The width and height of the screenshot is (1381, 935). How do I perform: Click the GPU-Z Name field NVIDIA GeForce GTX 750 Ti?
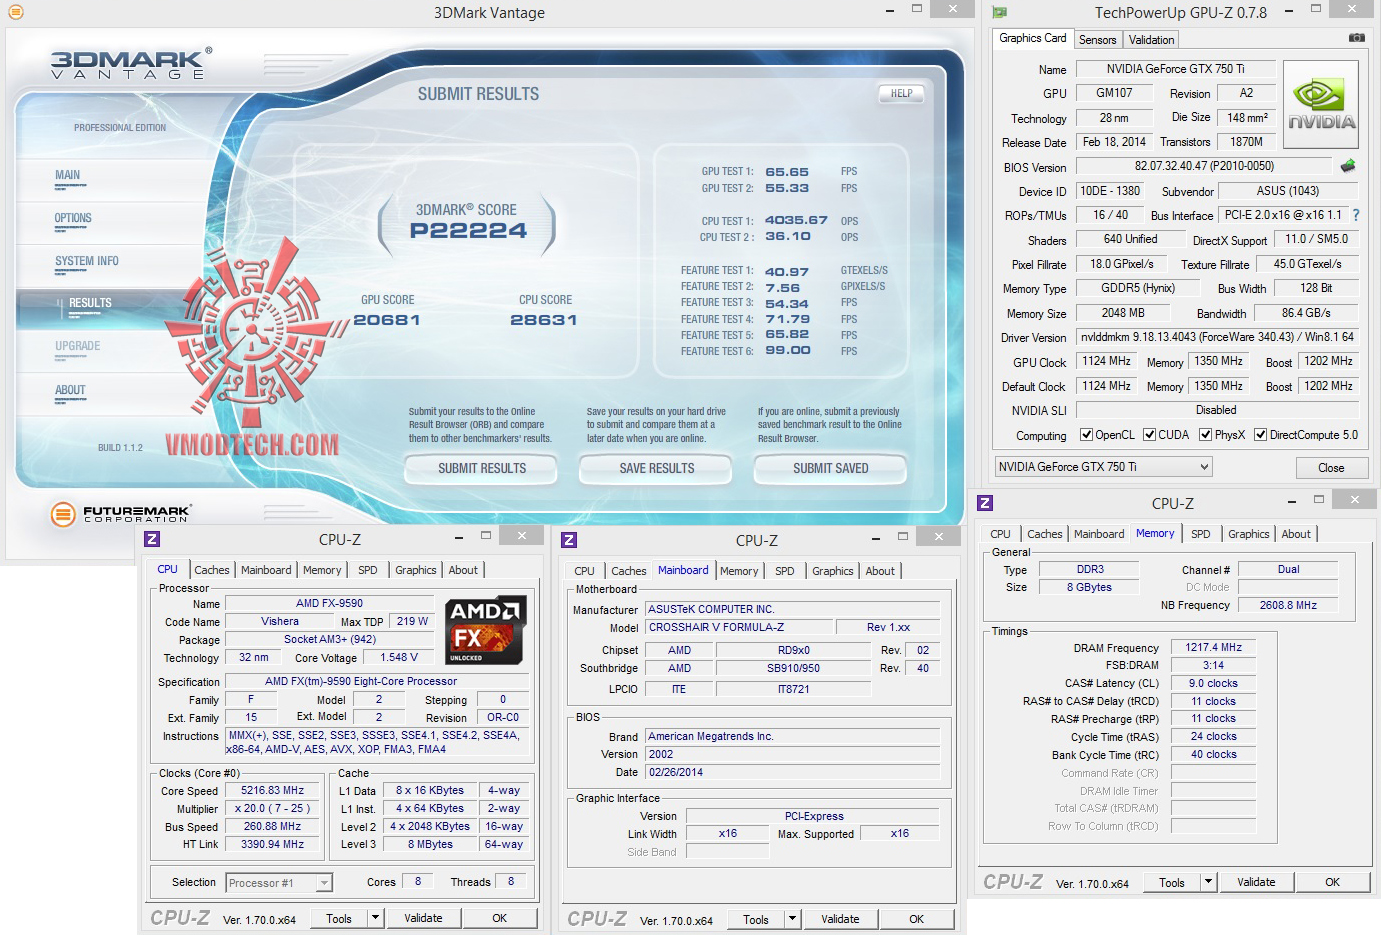pos(1175,69)
